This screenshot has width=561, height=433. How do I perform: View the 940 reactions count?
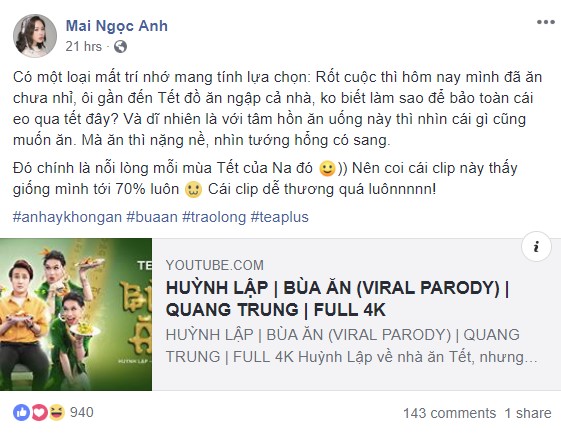click(82, 412)
